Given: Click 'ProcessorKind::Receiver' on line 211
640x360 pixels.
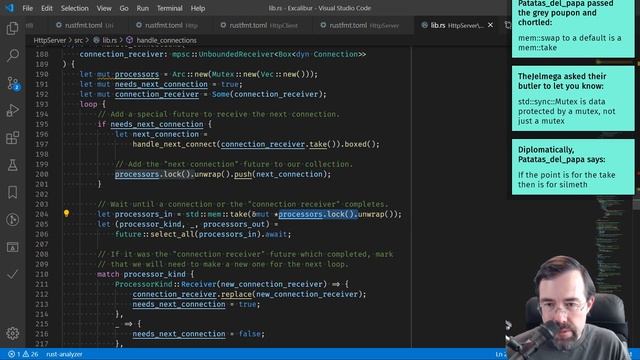Looking at the screenshot, I should click(166, 284).
